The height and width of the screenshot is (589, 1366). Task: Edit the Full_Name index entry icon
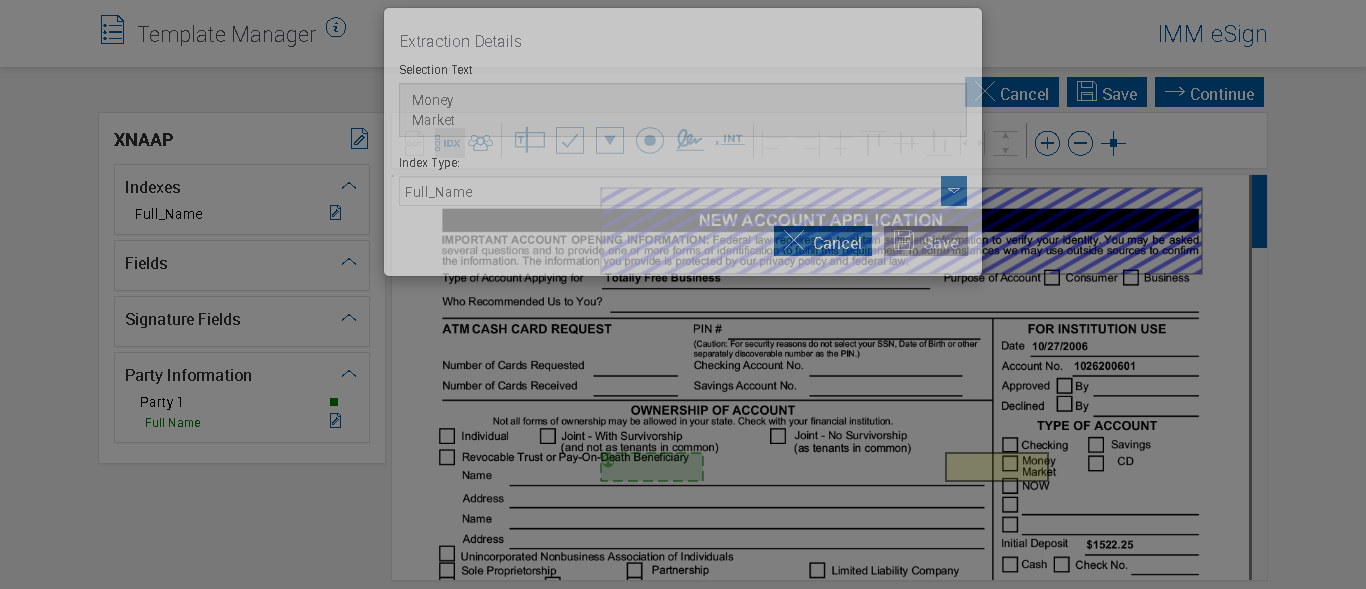pyautogui.click(x=336, y=213)
